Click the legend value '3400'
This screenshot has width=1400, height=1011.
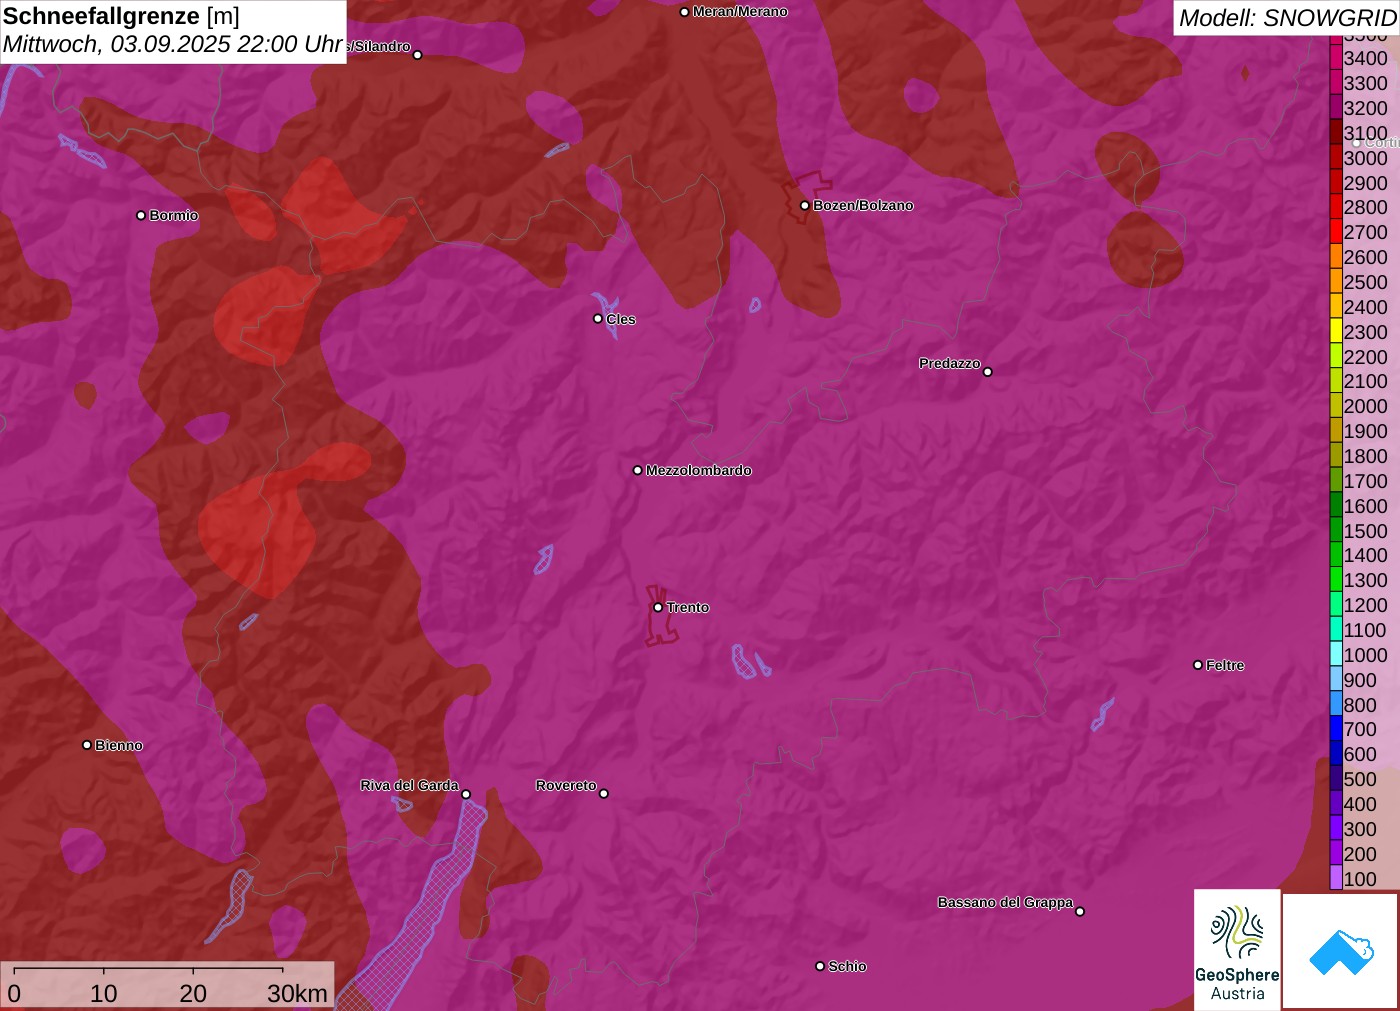click(x=1365, y=58)
